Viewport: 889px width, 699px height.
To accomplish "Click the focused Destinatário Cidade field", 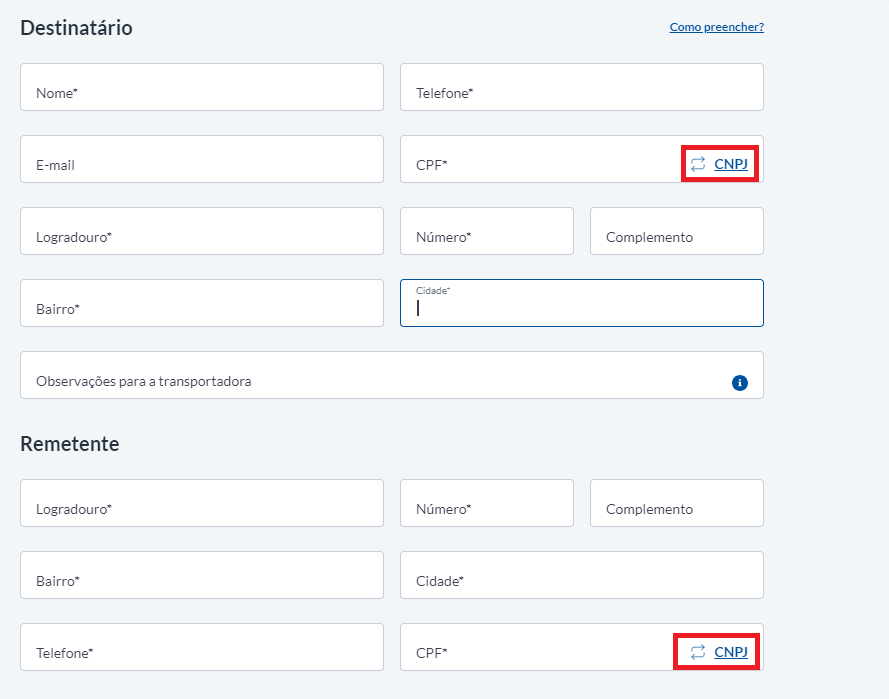I will (x=582, y=303).
